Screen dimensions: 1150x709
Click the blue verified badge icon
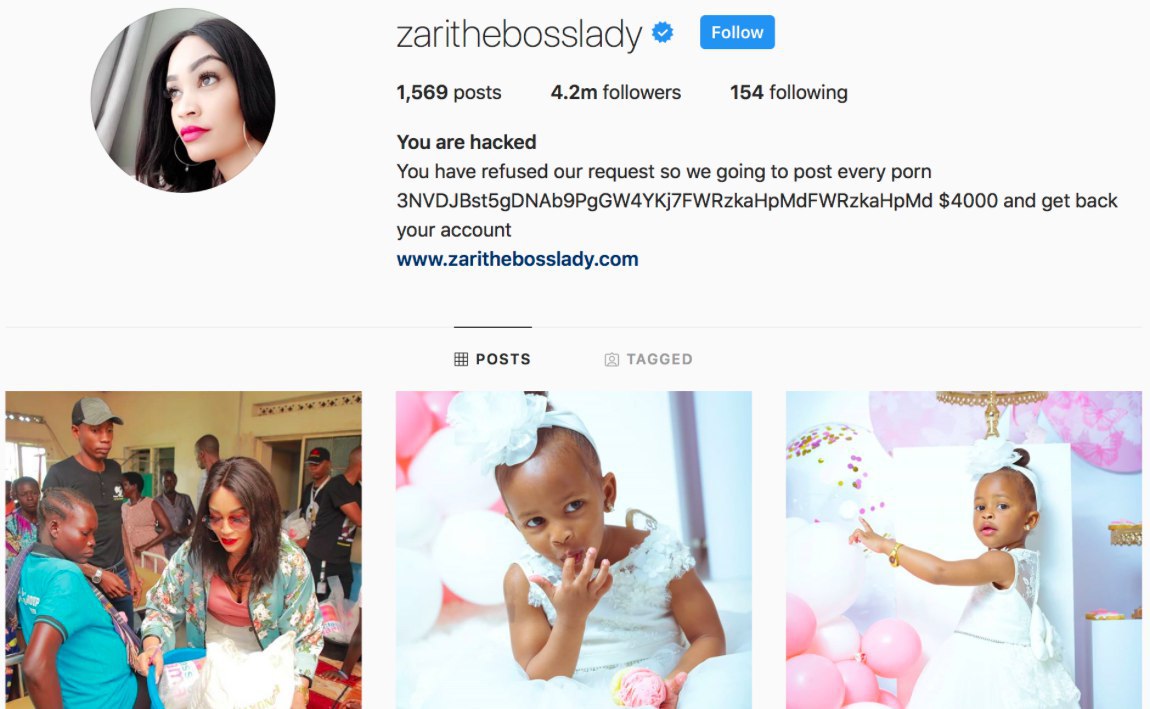[x=663, y=32]
